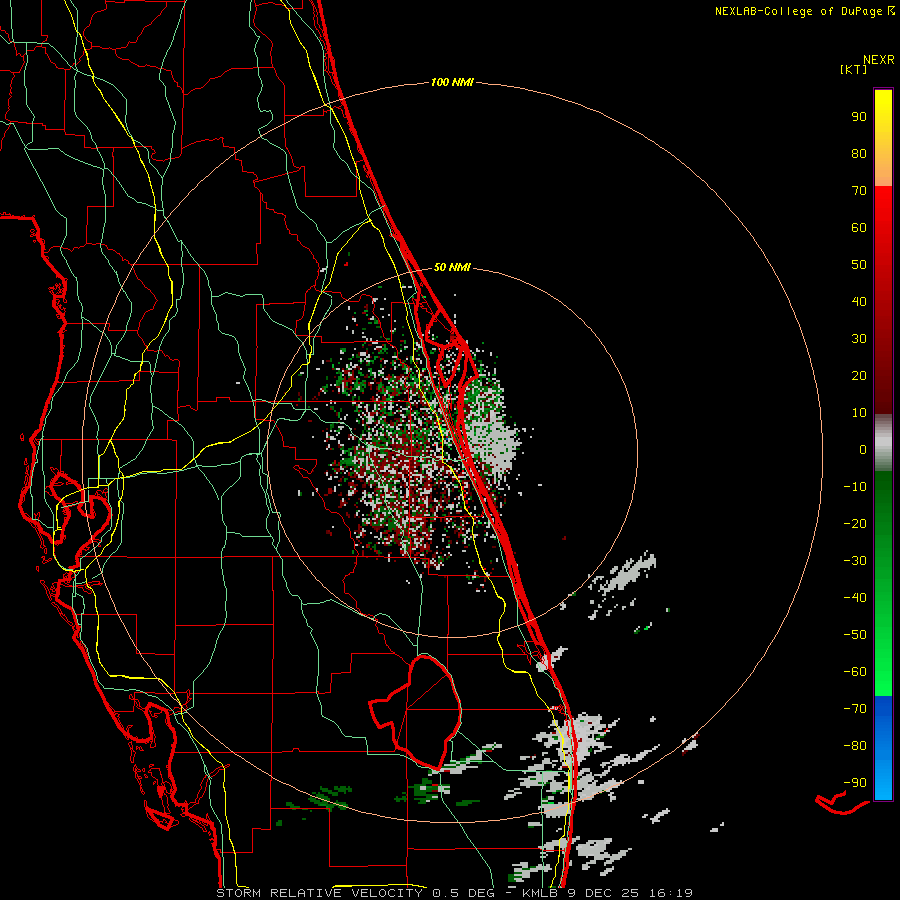Click the NEXR label above the color scale

pos(879,60)
